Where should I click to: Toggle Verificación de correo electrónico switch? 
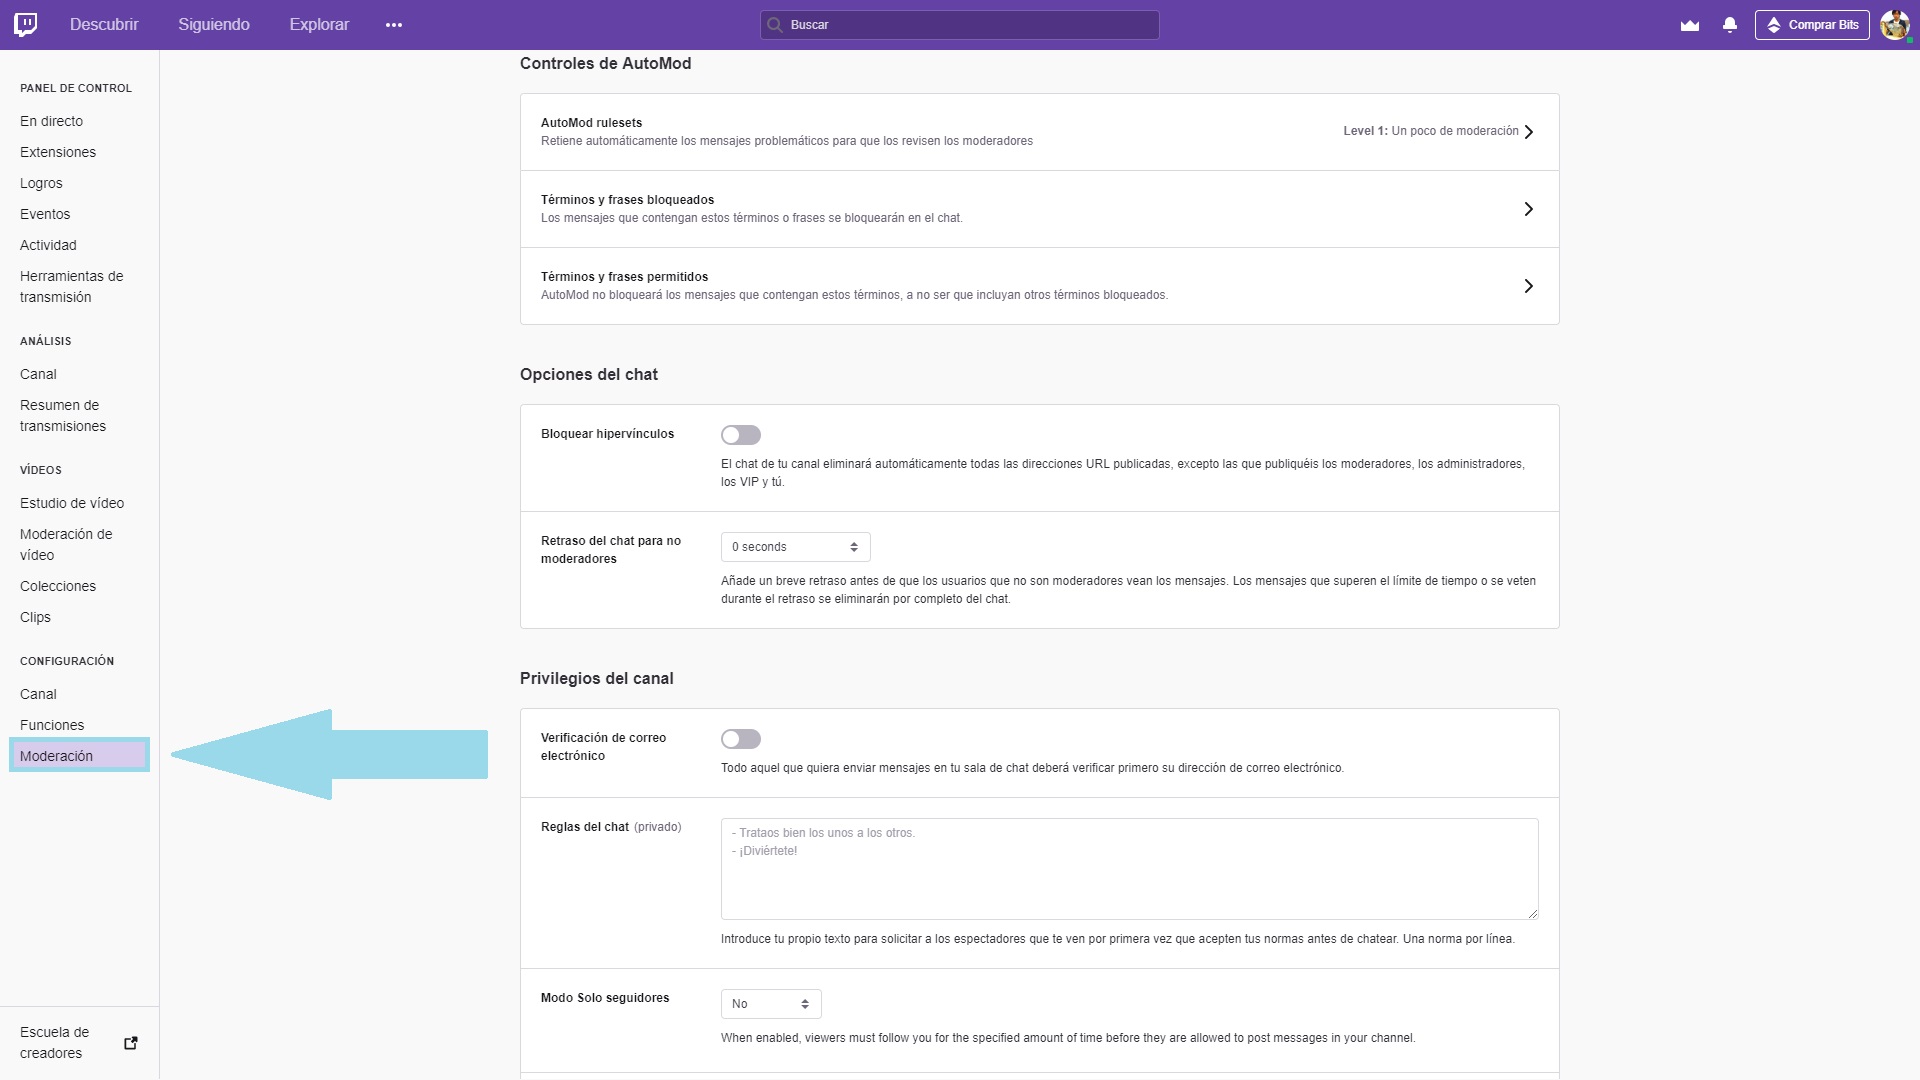click(x=741, y=739)
